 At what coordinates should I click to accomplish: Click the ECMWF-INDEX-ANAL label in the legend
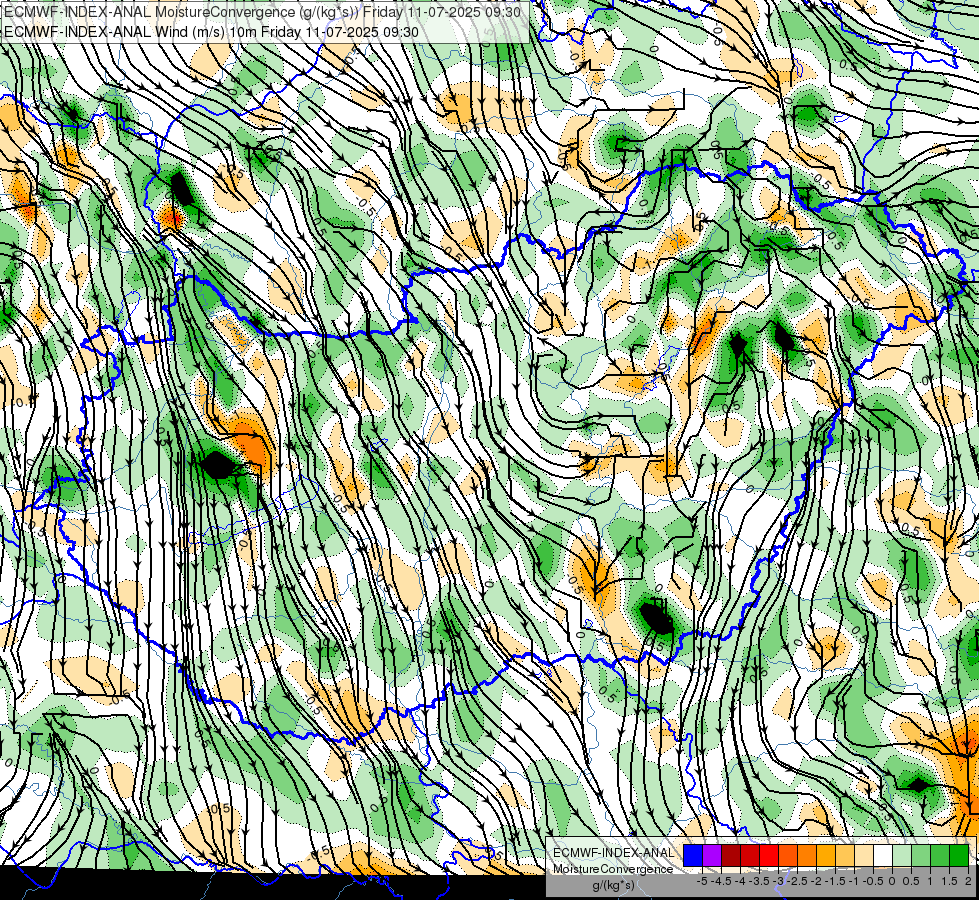[x=613, y=853]
